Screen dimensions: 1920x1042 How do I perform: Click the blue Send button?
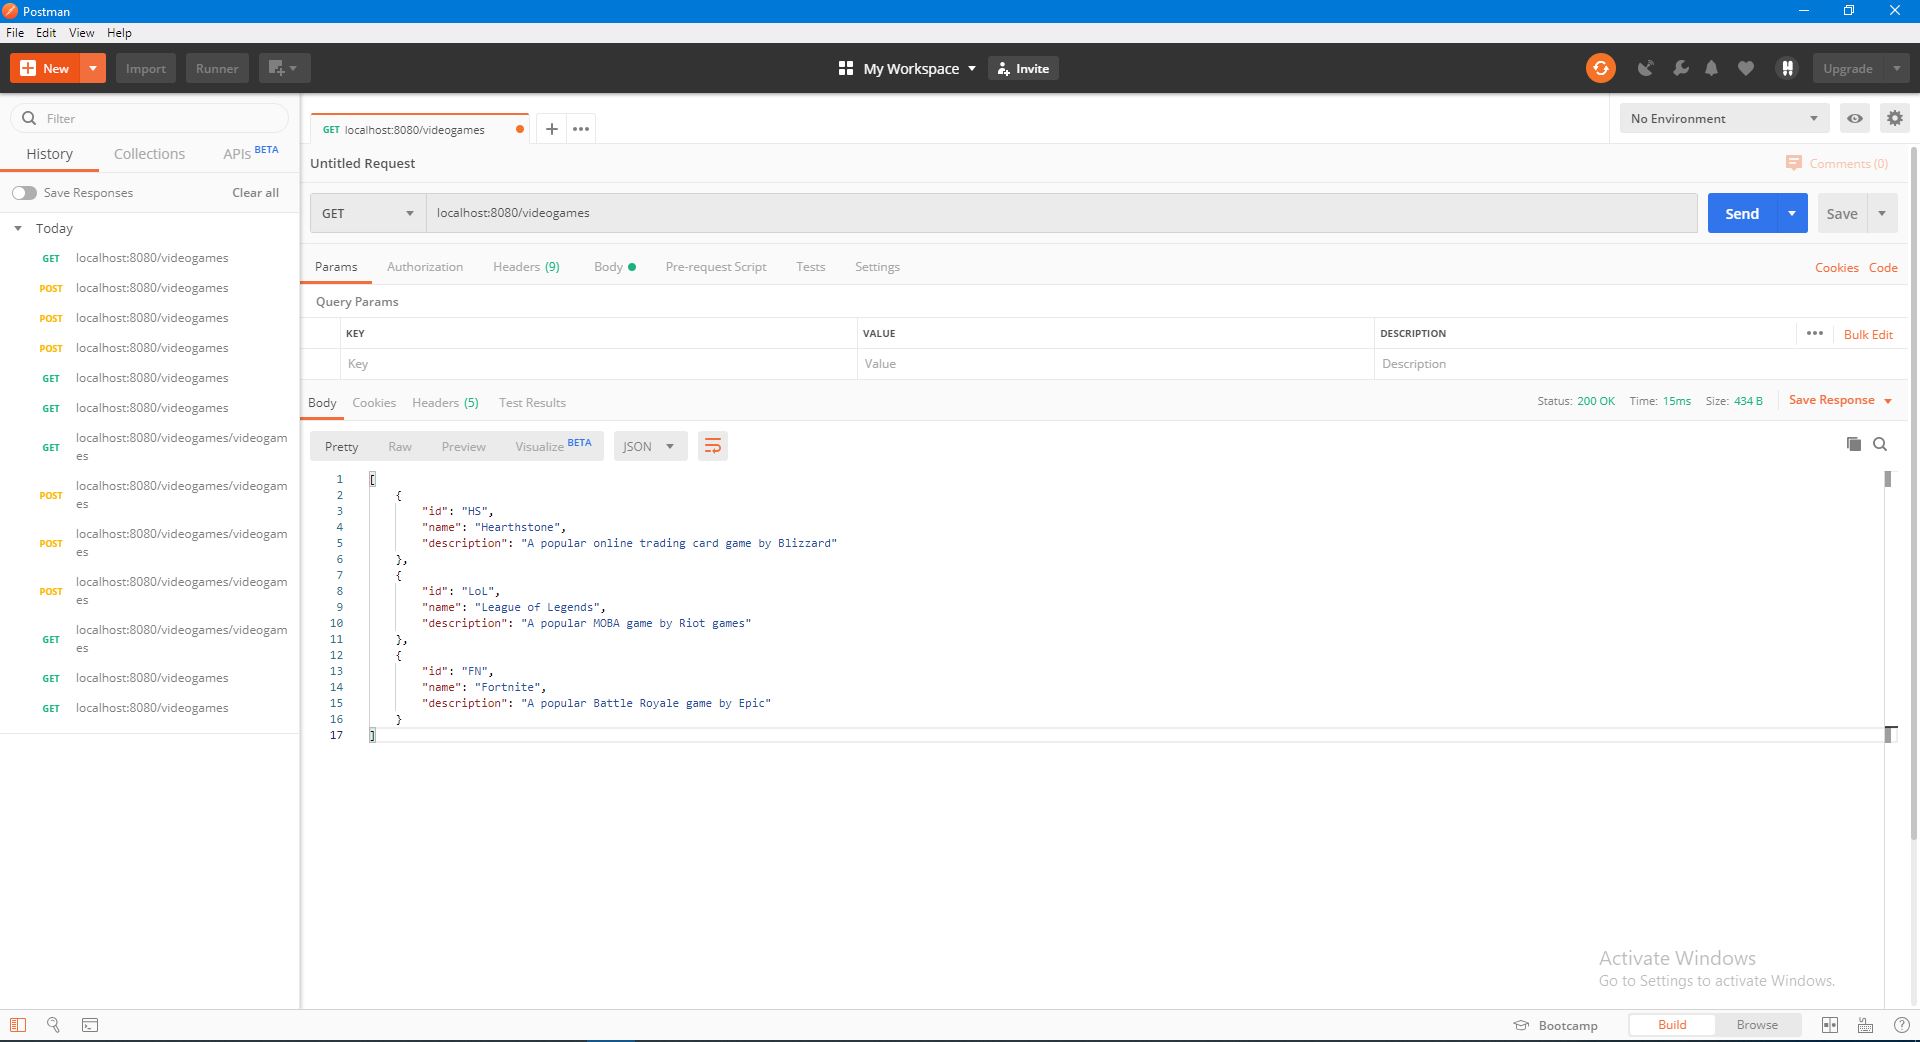(x=1741, y=213)
